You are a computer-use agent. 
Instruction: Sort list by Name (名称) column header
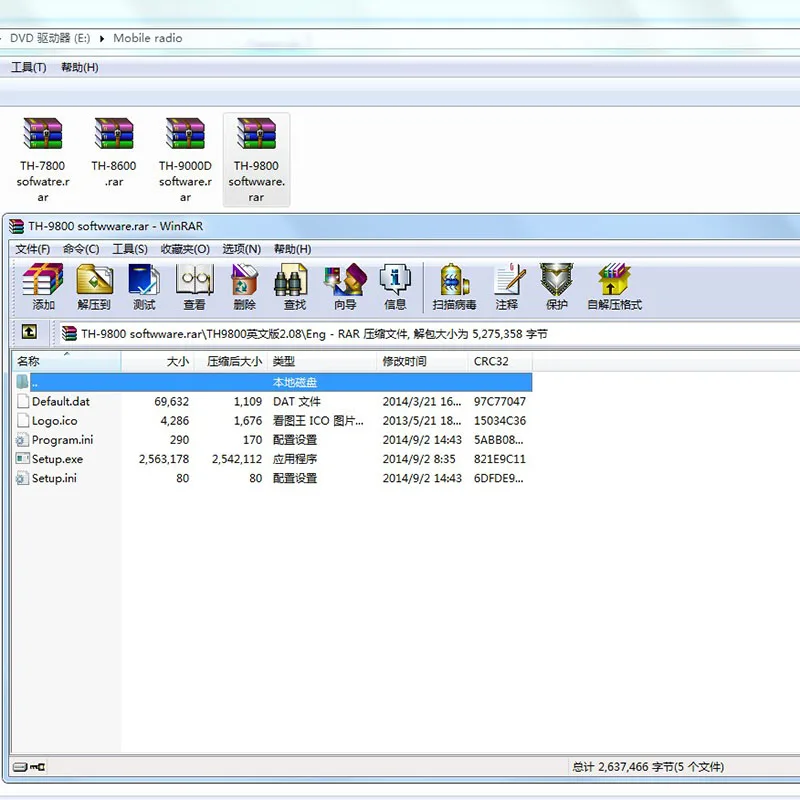click(x=66, y=361)
